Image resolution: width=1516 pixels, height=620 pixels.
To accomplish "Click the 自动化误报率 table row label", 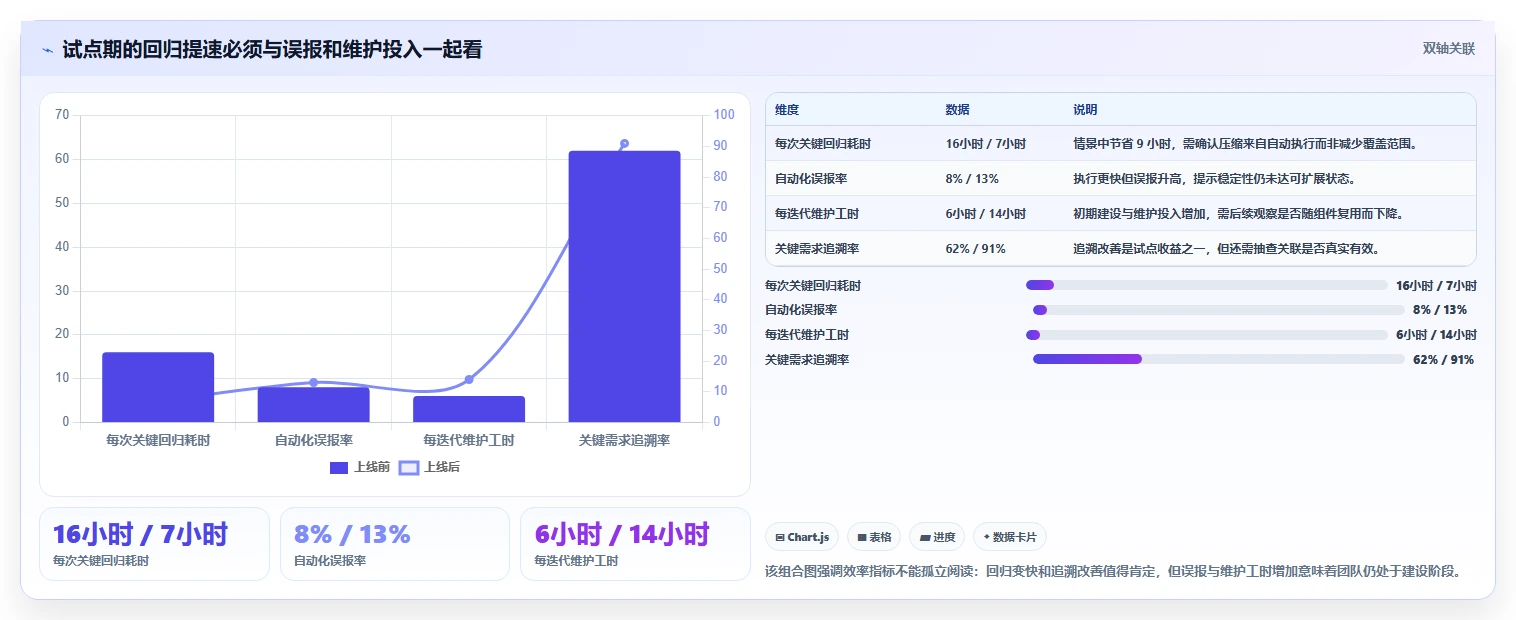I will 811,179.
